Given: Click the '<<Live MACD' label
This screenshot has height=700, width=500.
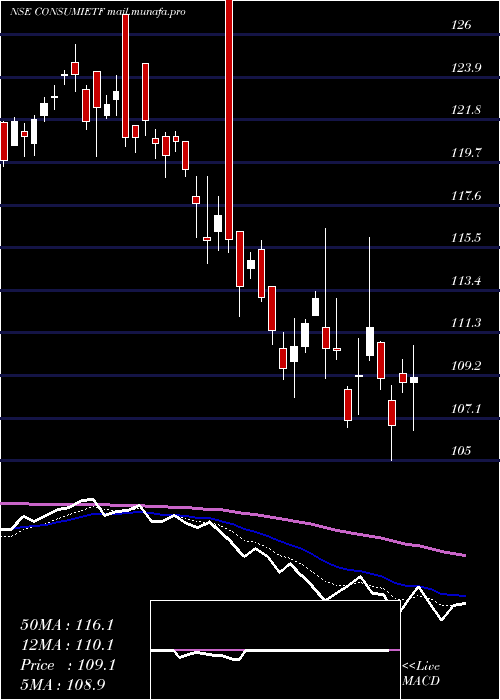Looking at the screenshot, I should [x=421, y=674].
